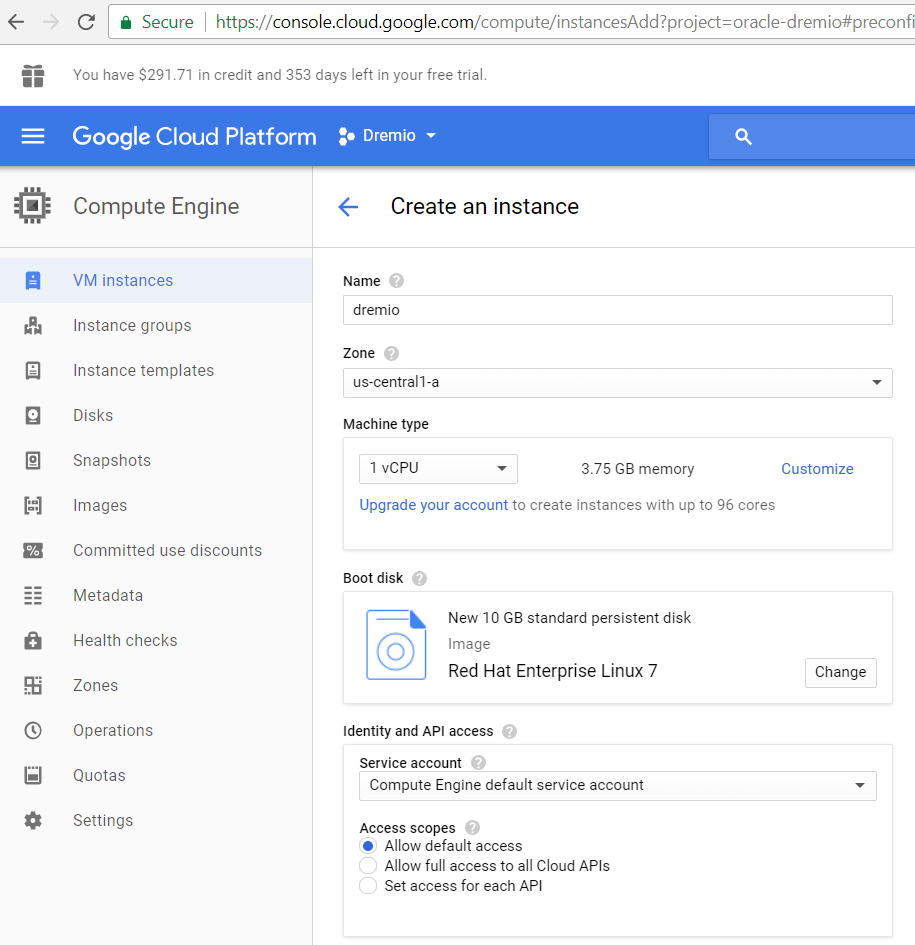915x945 pixels.
Task: Open Images sidebar item
Action: click(156, 505)
